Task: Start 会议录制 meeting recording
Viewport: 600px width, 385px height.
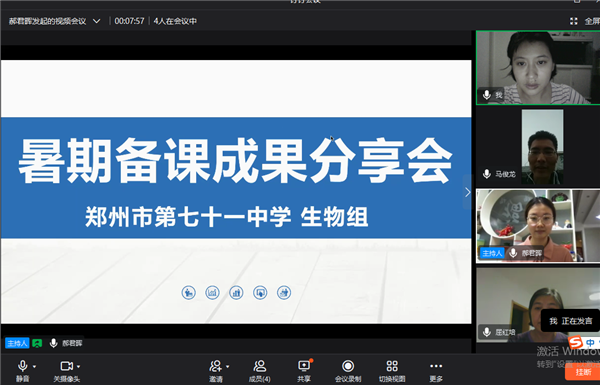Action: click(348, 370)
